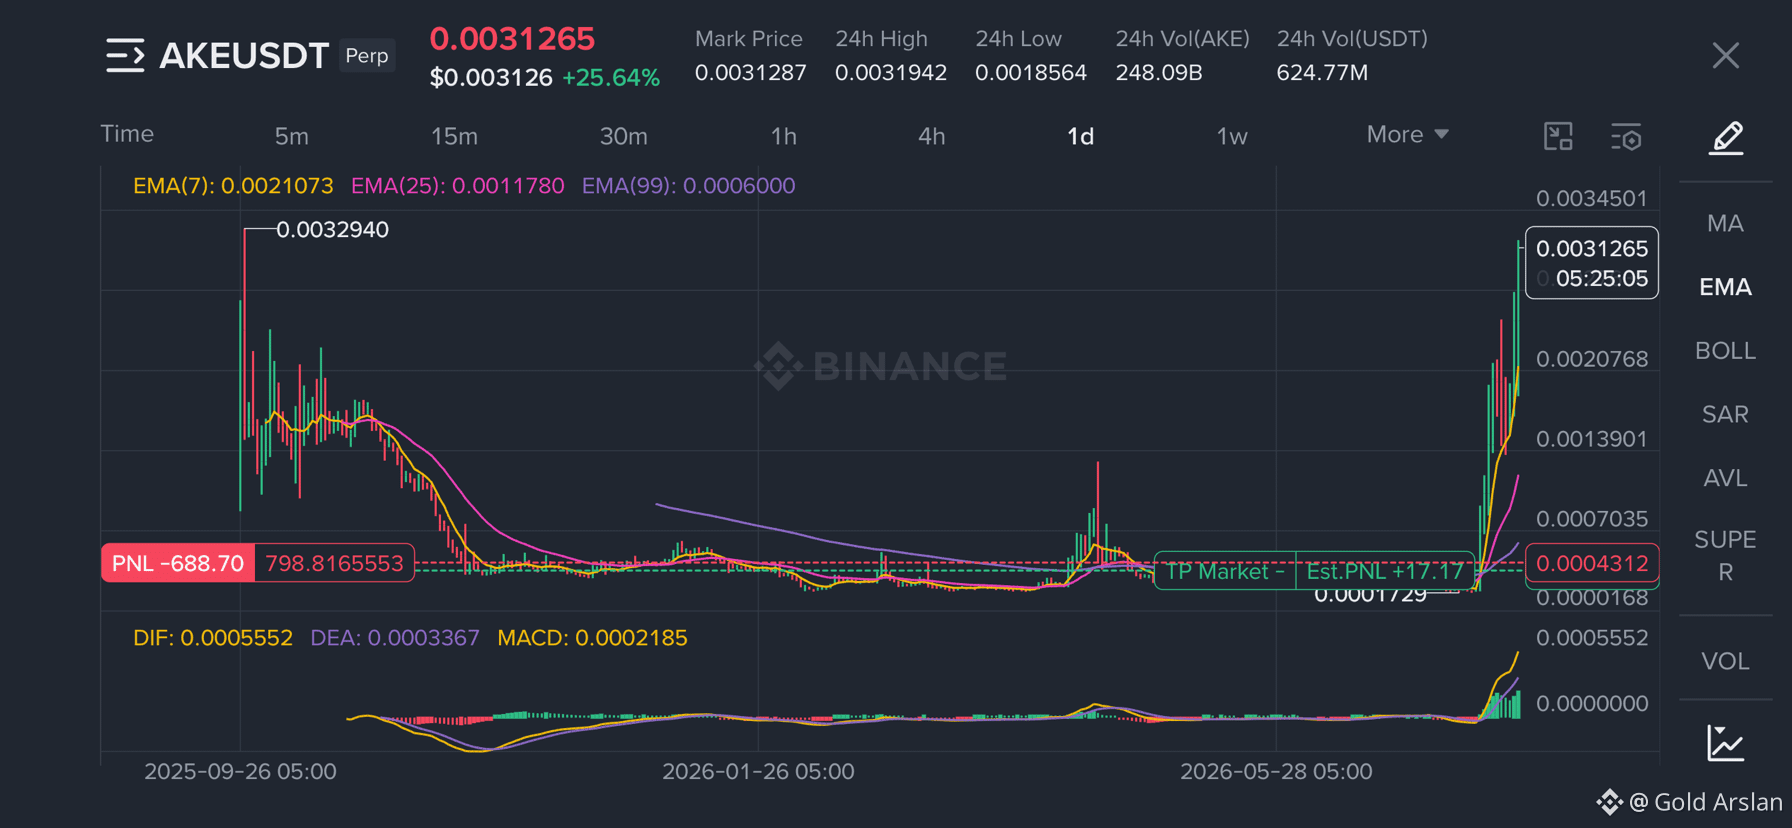Click the 0.0001729 low price marker

pos(1370,595)
